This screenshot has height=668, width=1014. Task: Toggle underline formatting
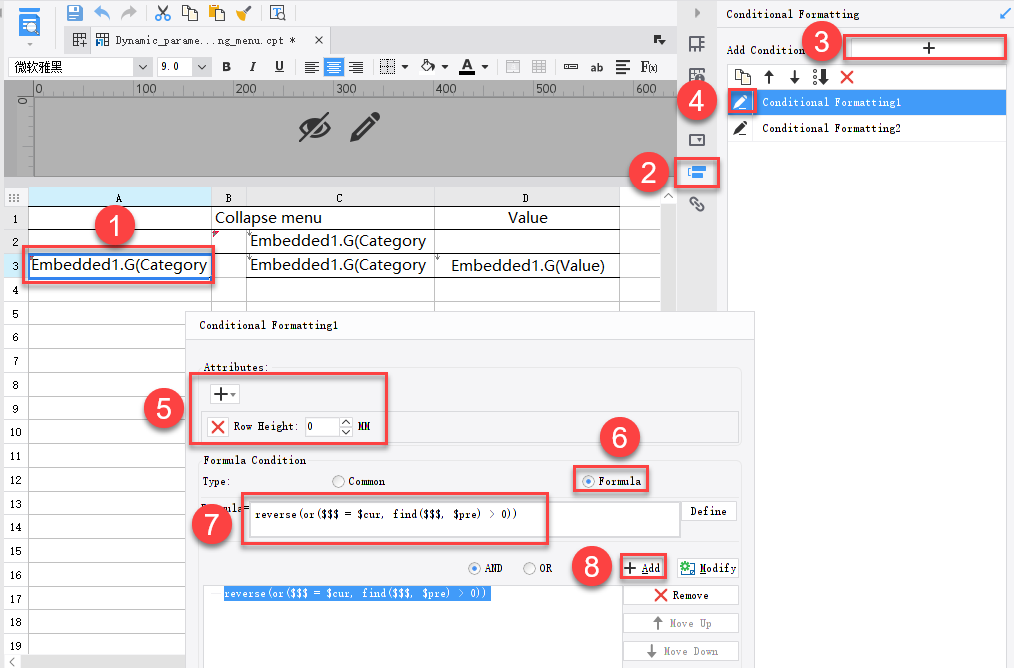pos(279,67)
